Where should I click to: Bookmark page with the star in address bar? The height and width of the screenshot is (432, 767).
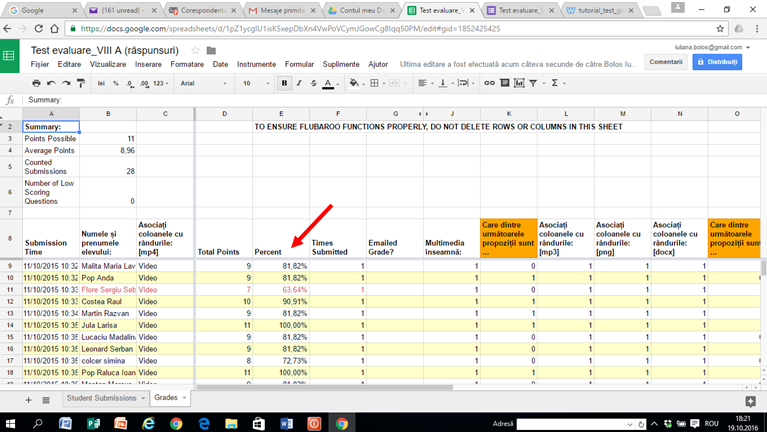point(720,28)
